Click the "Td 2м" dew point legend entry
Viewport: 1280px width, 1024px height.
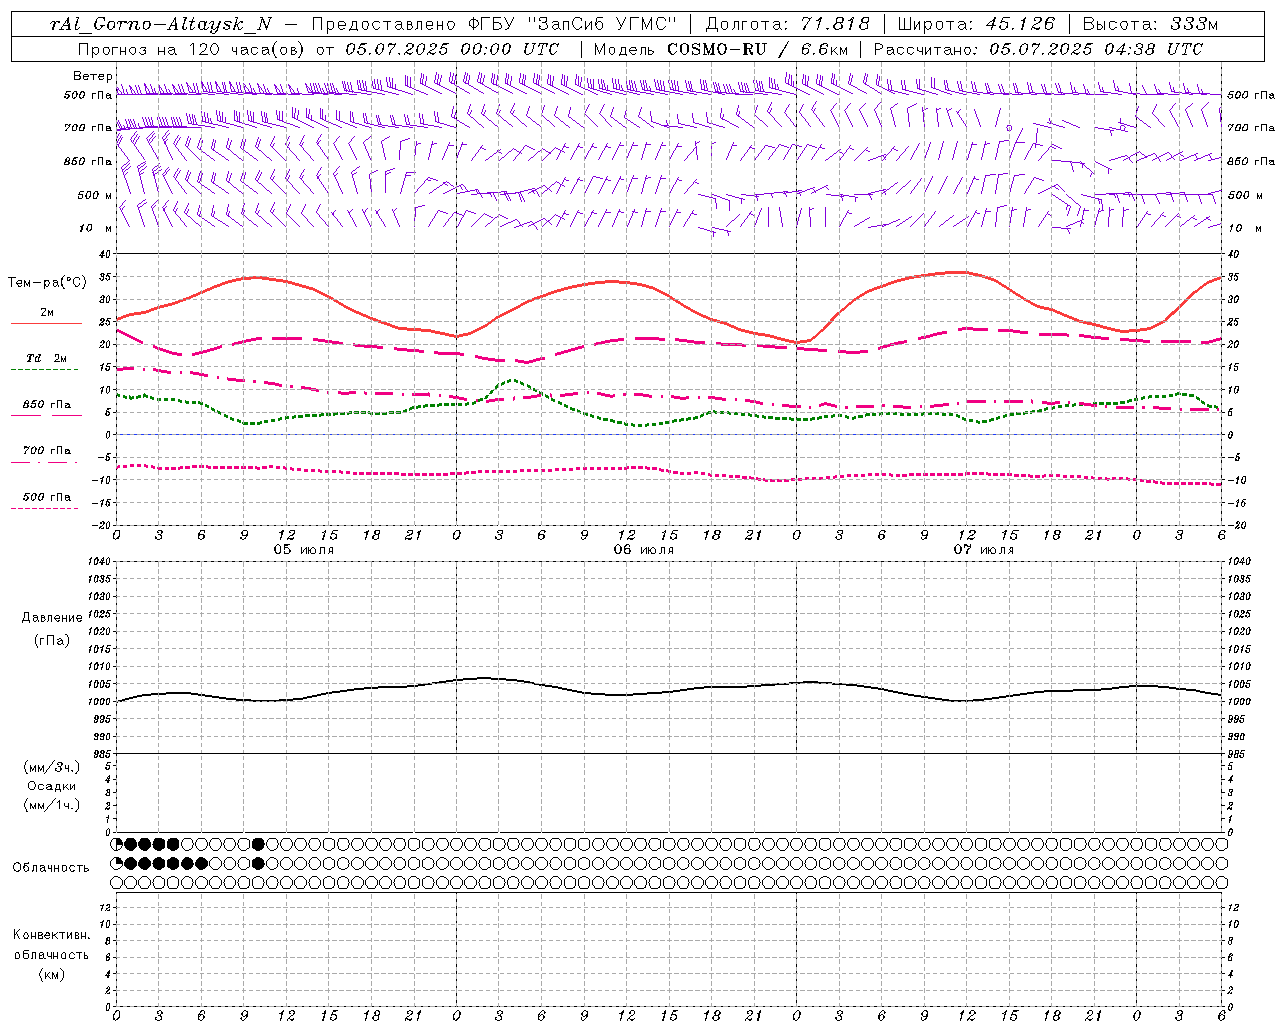[46, 358]
